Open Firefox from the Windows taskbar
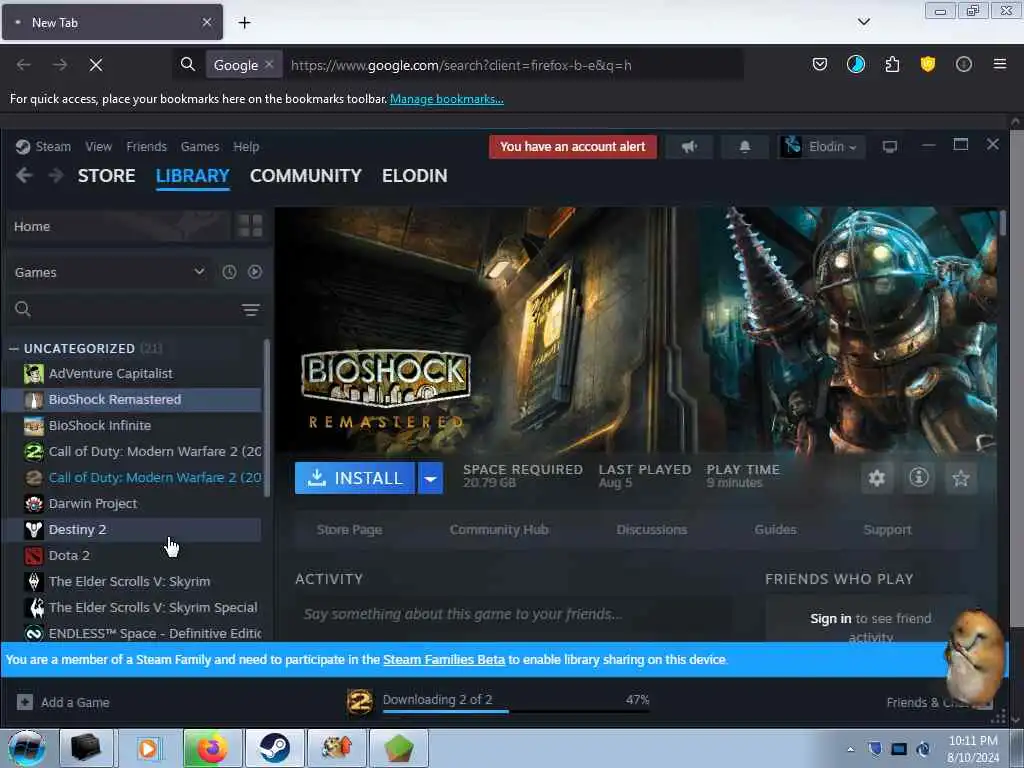The height and width of the screenshot is (768, 1024). coord(212,748)
